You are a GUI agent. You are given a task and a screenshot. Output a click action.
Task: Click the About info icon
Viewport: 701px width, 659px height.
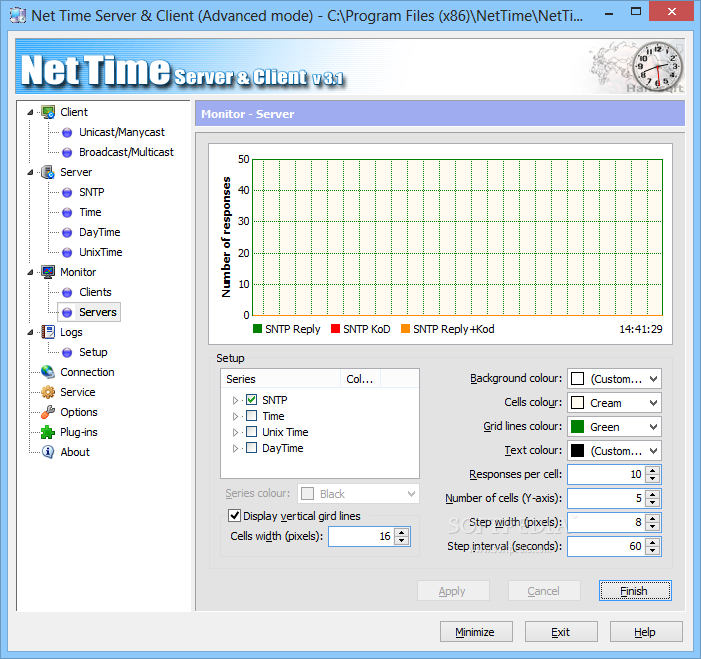pyautogui.click(x=48, y=452)
